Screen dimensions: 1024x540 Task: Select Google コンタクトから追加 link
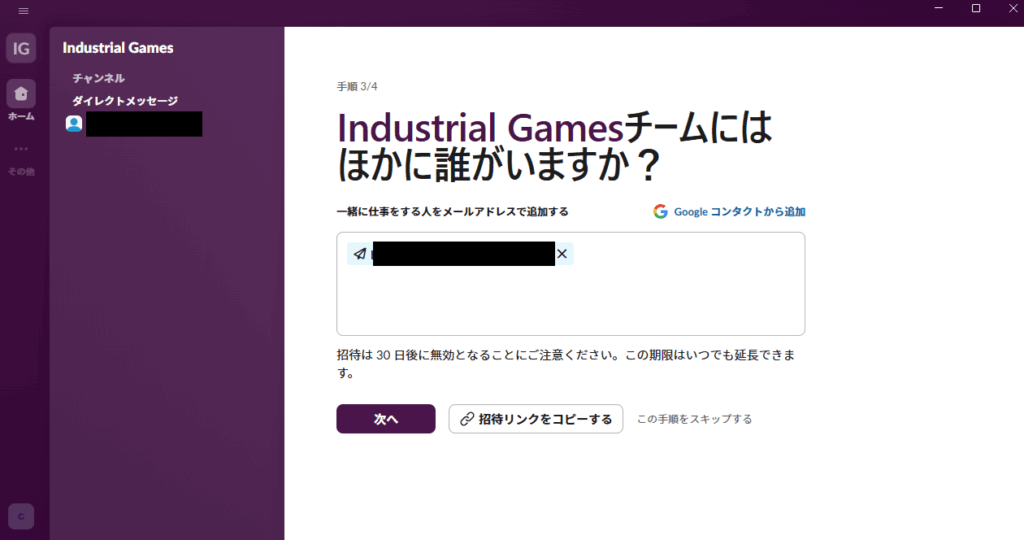(739, 211)
